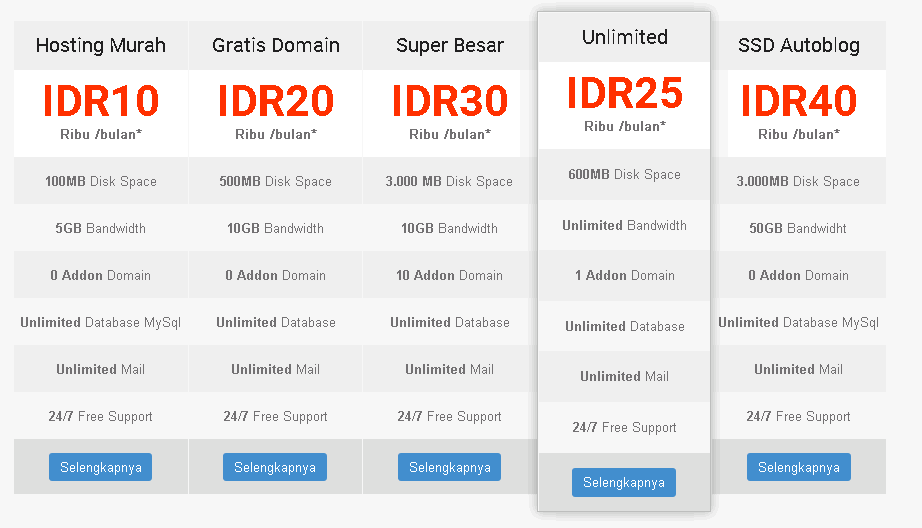This screenshot has height=528, width=922.
Task: Click Unlimited Database in Super Besar
Action: (x=450, y=322)
